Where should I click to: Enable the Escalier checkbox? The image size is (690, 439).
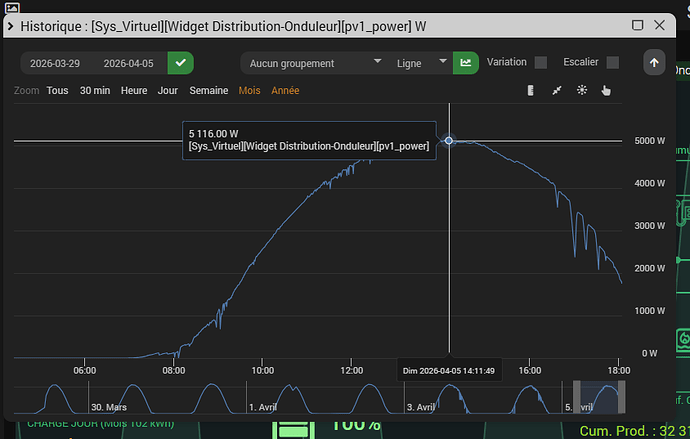(x=613, y=62)
